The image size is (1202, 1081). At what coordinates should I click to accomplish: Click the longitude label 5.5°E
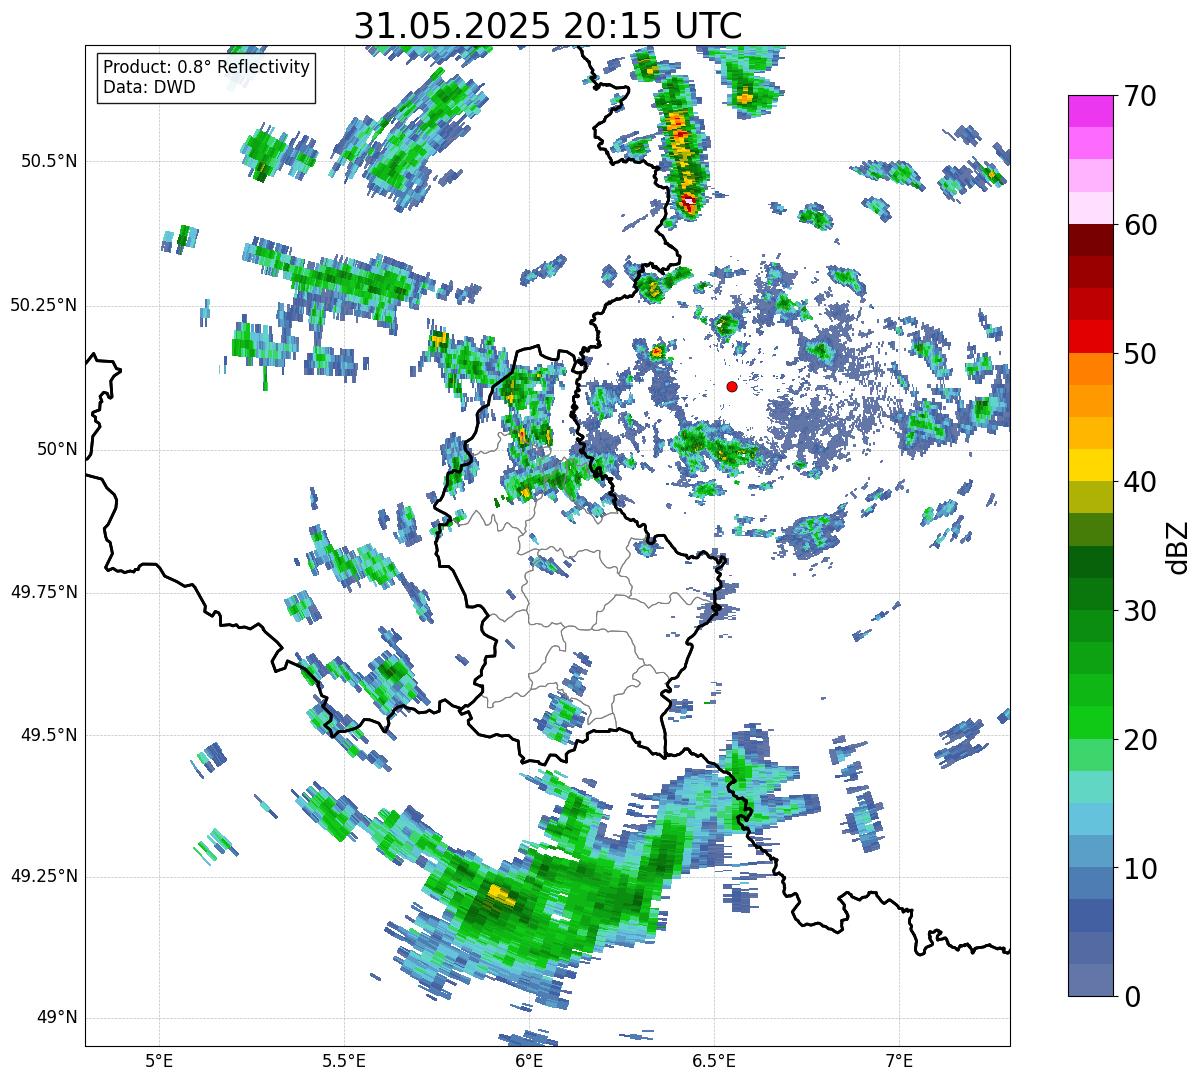coord(344,1061)
